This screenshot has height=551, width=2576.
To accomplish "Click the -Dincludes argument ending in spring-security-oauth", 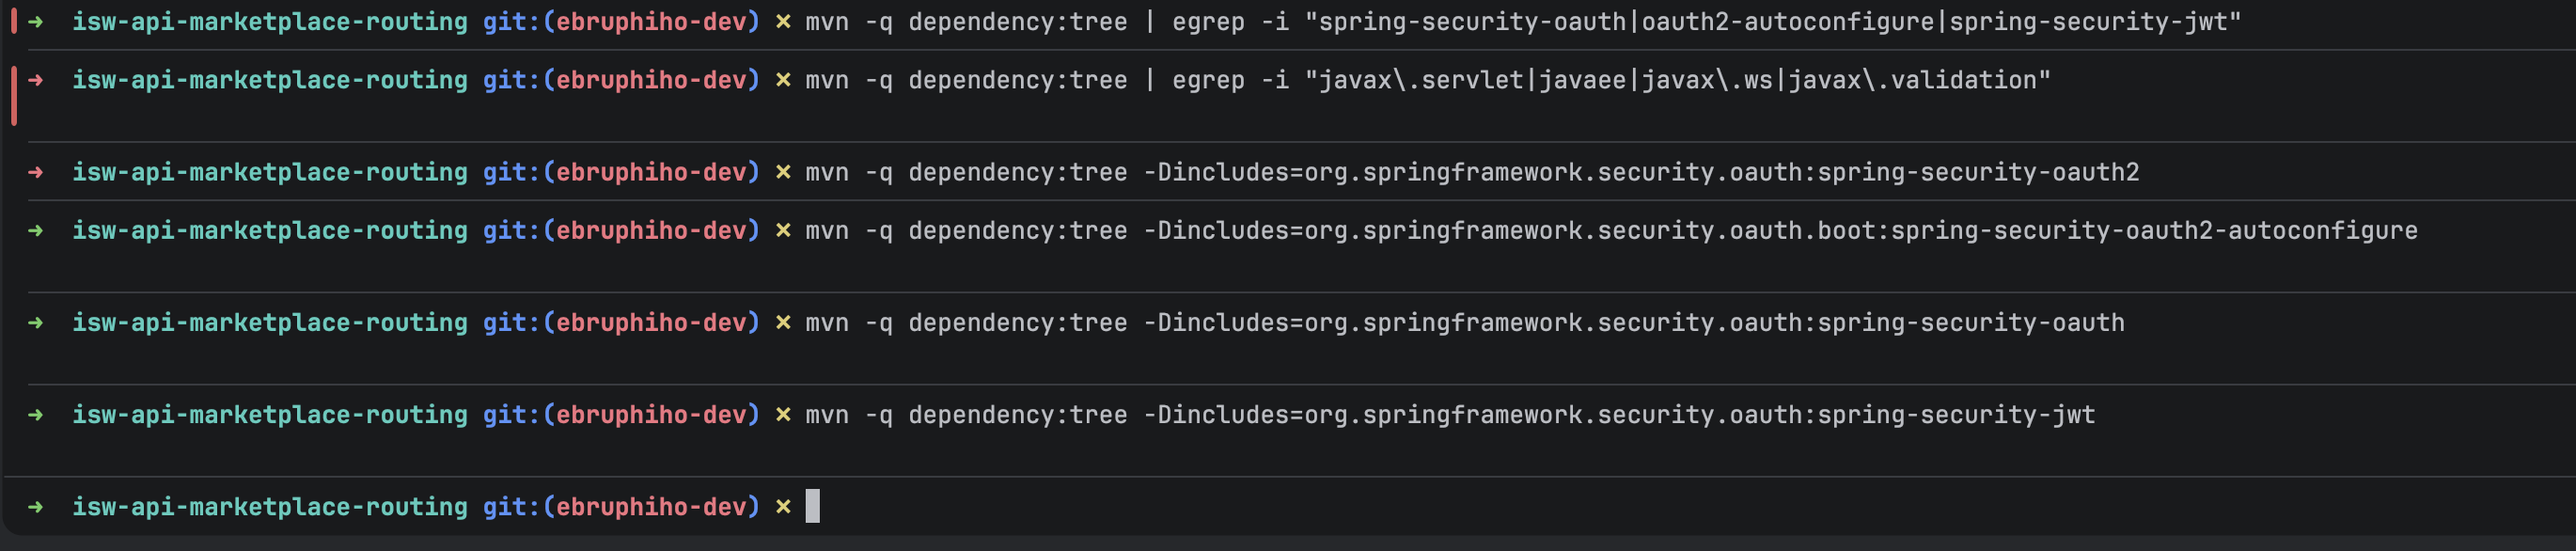I will (1634, 323).
